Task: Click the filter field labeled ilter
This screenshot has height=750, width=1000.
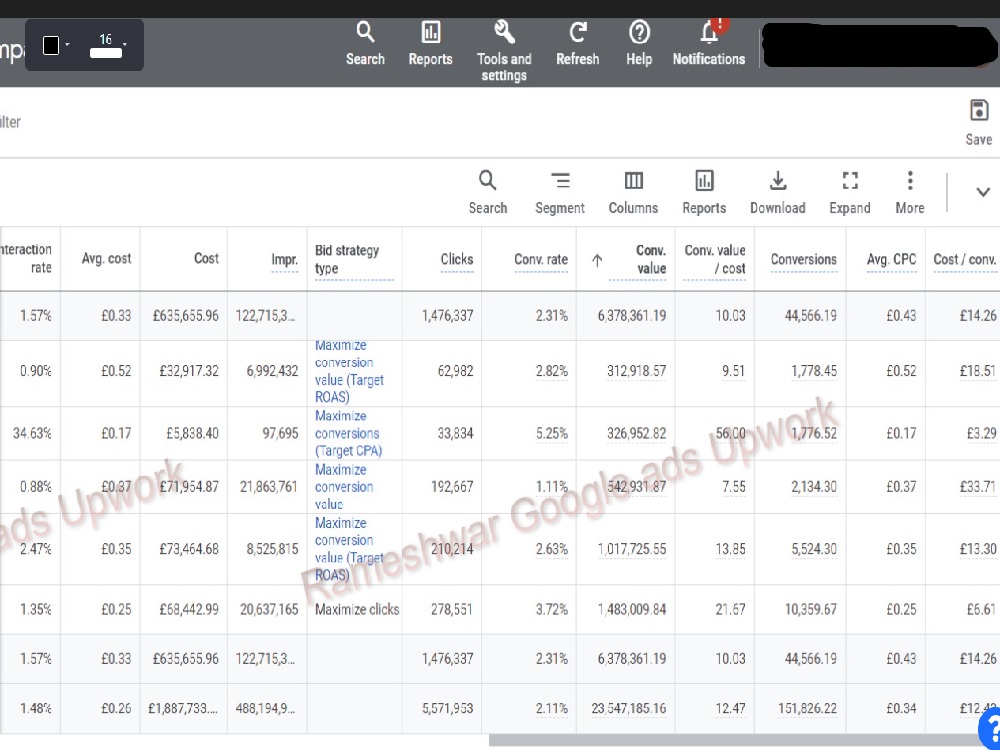Action: click(x=10, y=122)
